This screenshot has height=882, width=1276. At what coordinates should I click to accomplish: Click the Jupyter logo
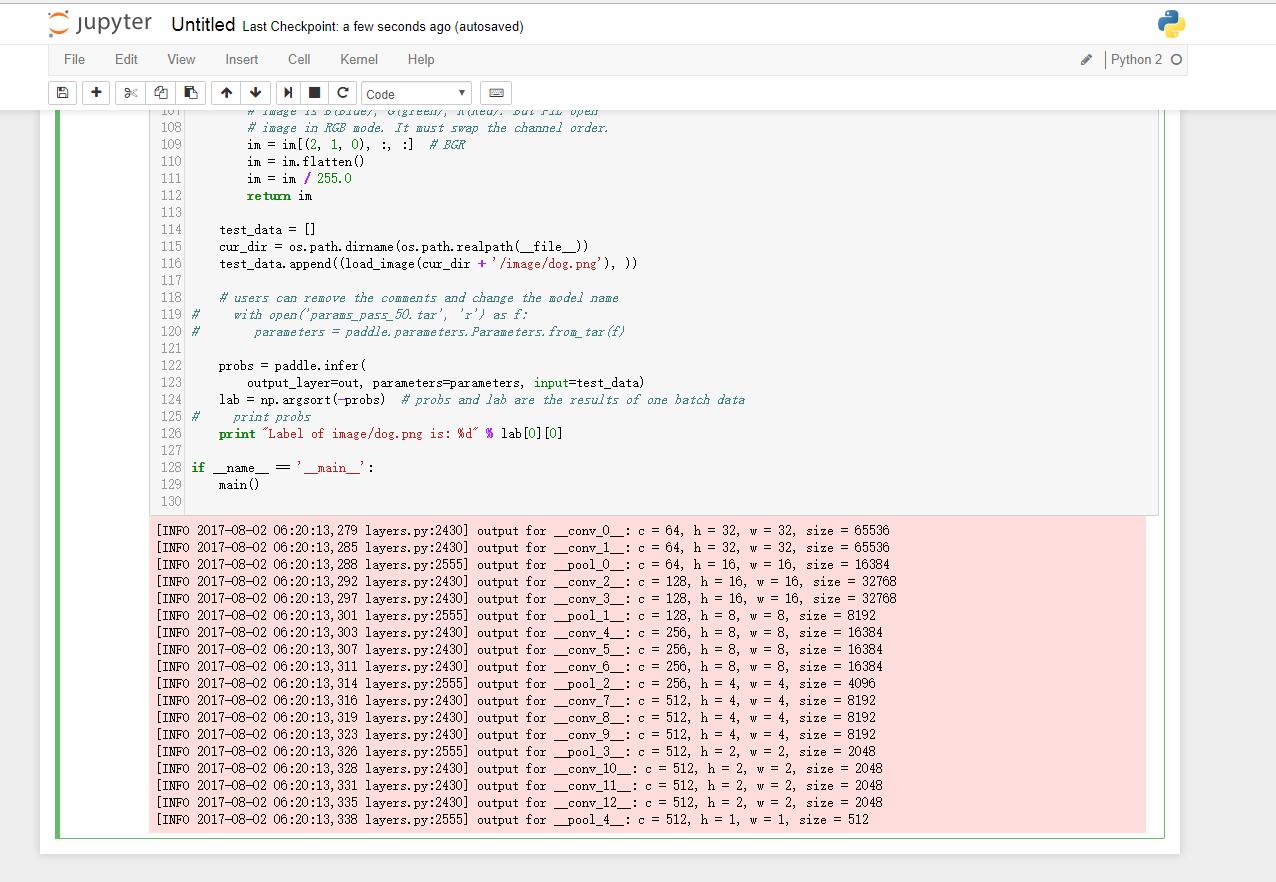click(x=100, y=22)
